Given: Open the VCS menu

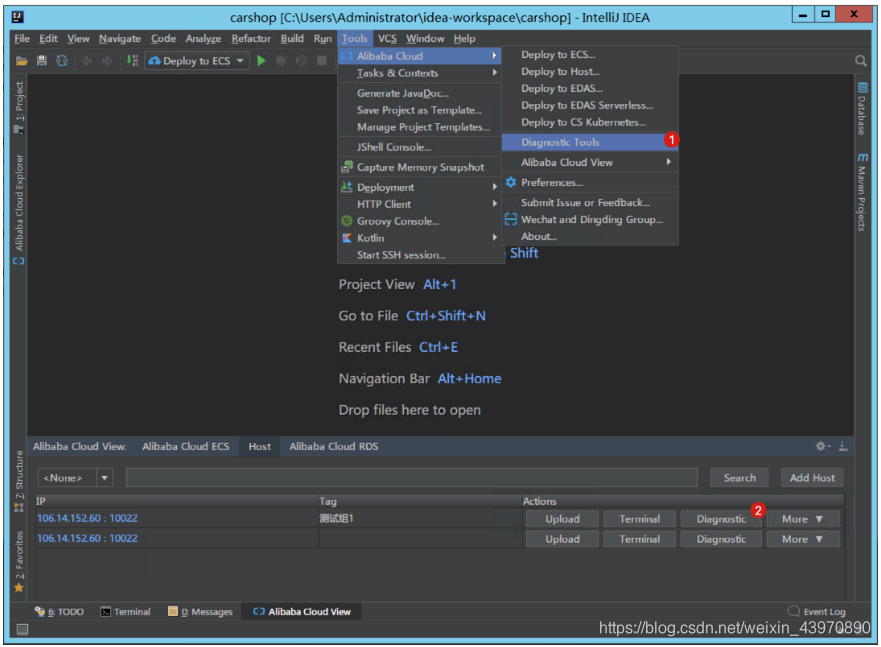Looking at the screenshot, I should [x=387, y=38].
